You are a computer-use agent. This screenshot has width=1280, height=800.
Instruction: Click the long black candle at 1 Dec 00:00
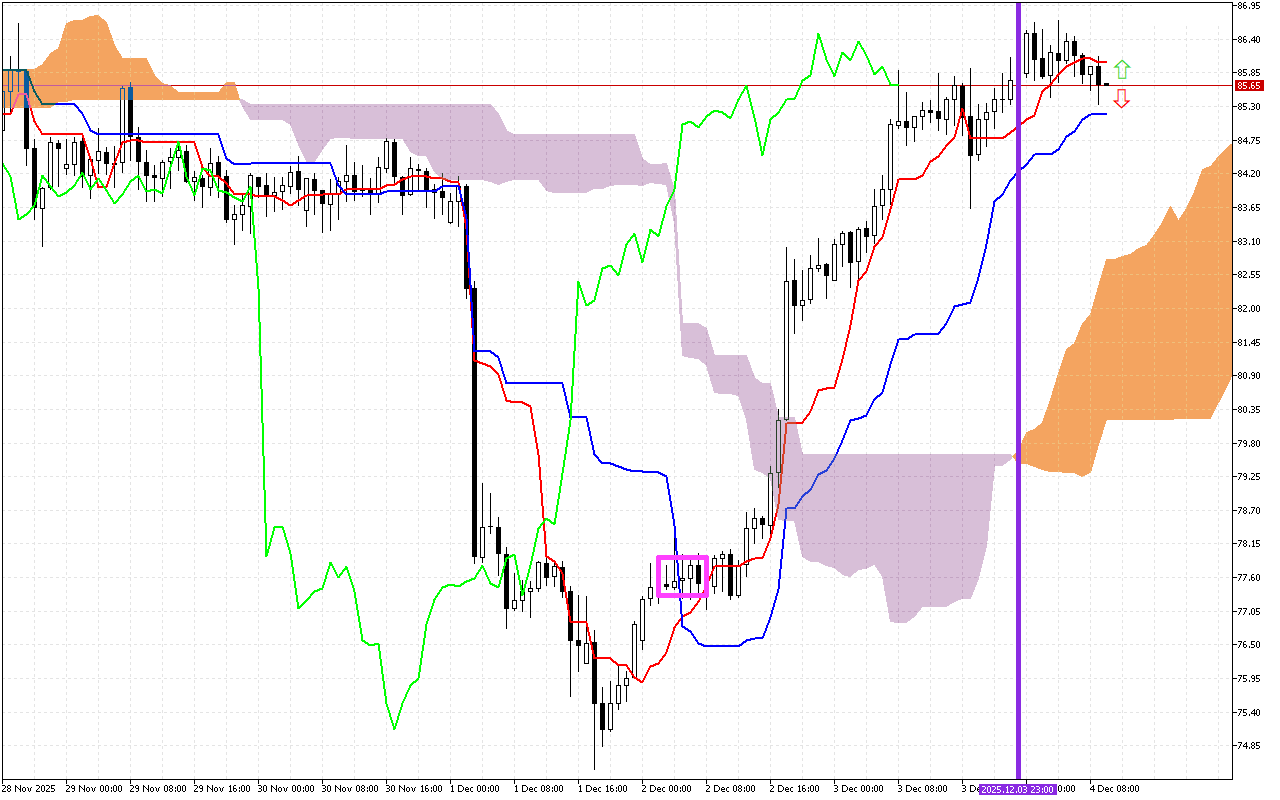click(x=473, y=420)
